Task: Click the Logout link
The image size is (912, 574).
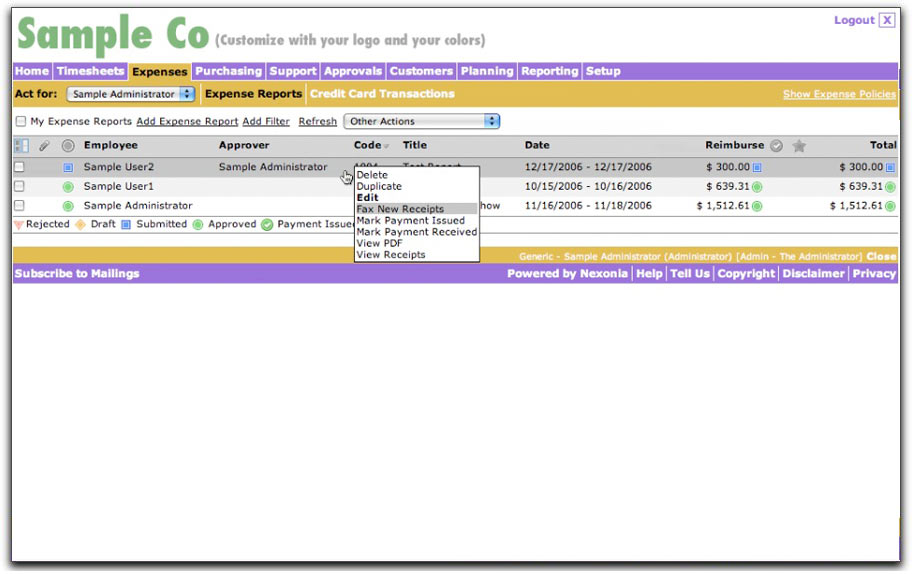Action: point(854,20)
